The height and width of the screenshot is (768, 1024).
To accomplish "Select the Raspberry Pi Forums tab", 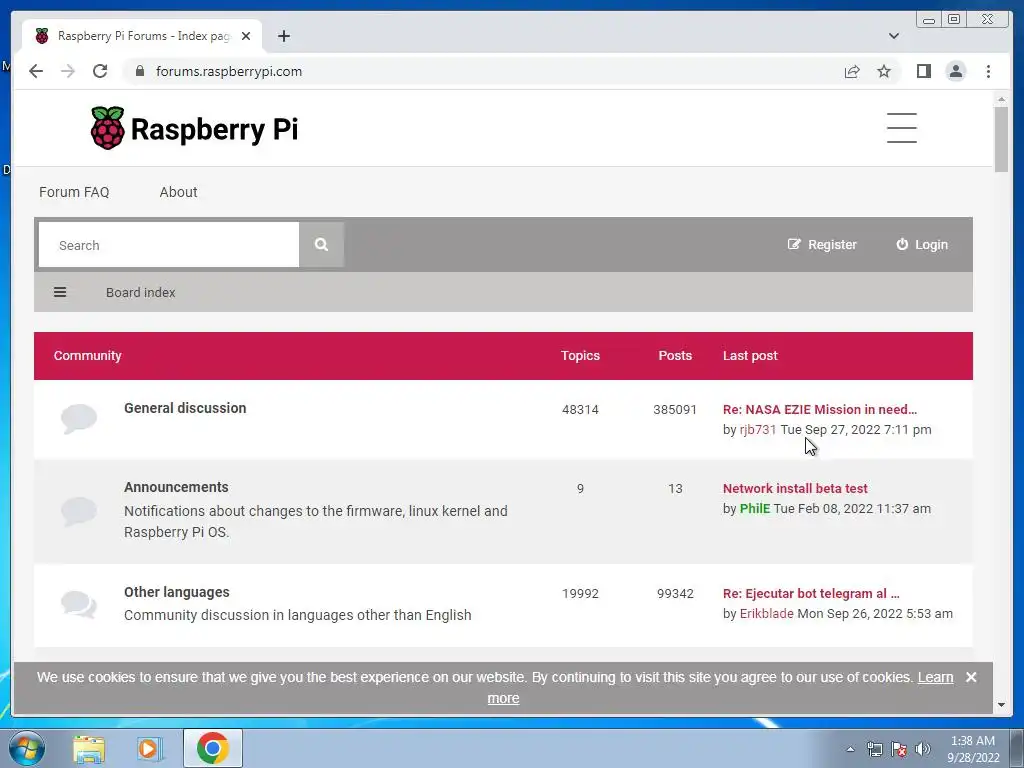I will point(143,36).
